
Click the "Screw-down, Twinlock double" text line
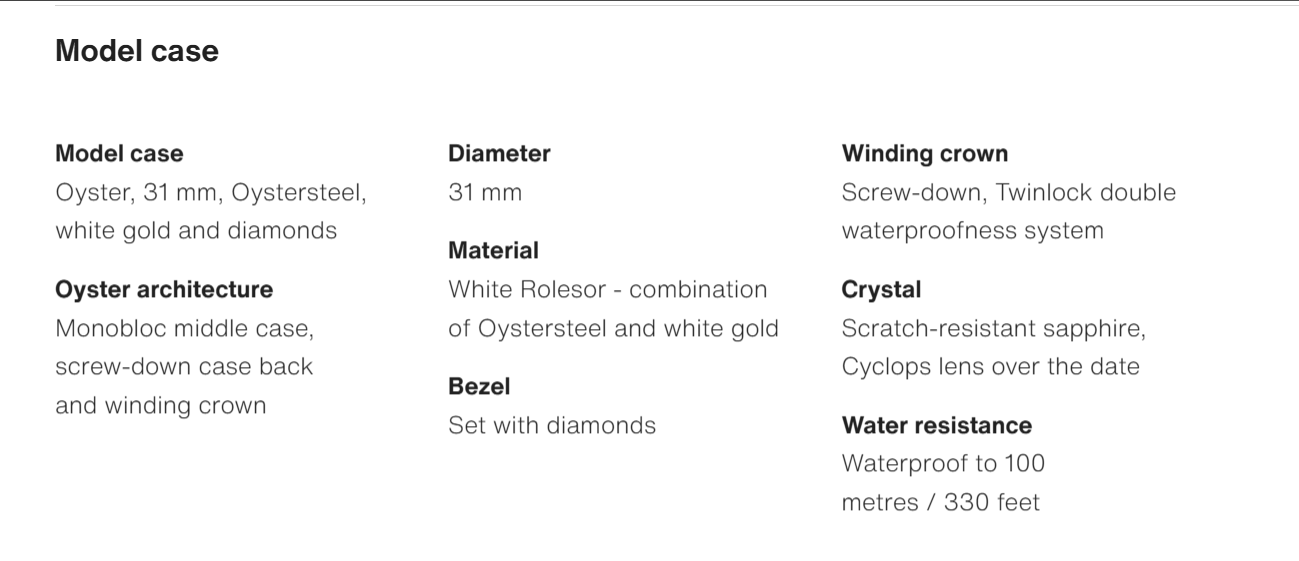point(1009,192)
